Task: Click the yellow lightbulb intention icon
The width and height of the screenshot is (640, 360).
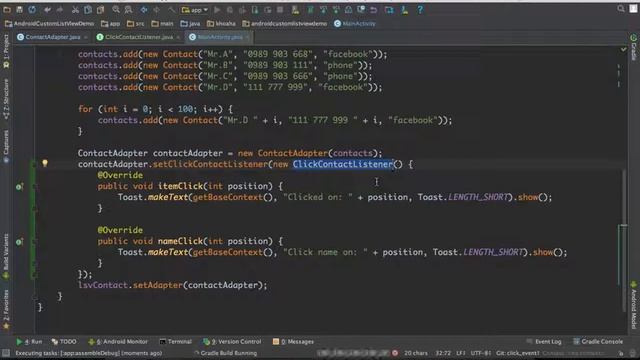Action: pos(45,163)
